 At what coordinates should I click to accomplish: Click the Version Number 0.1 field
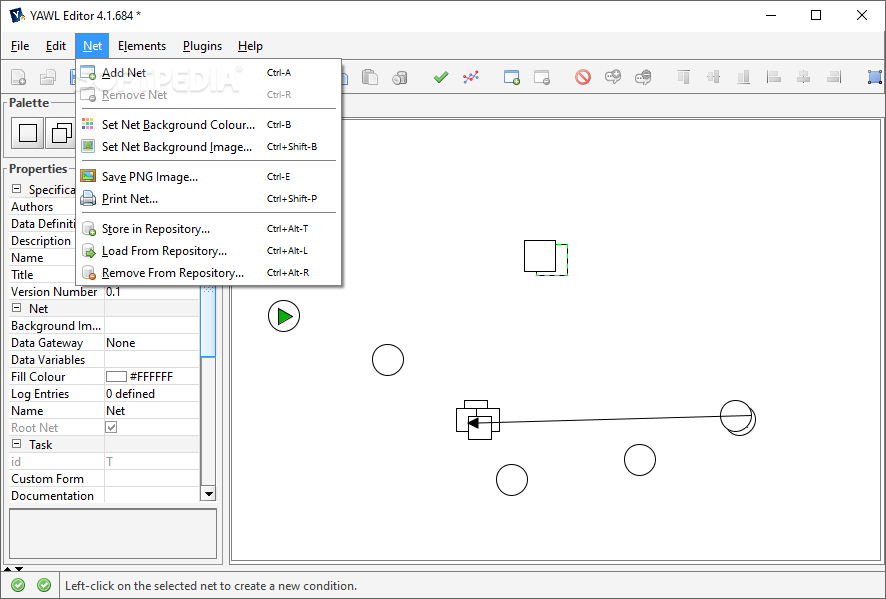coord(151,292)
